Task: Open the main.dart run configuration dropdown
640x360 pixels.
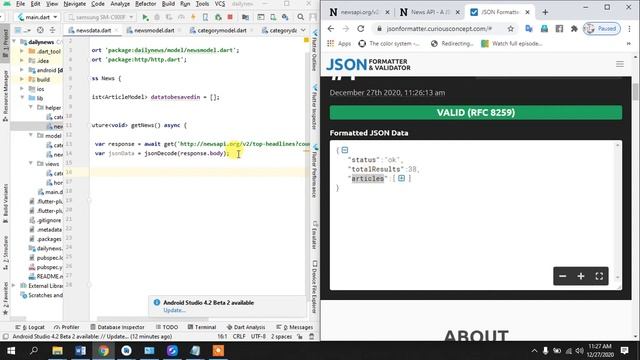Action: pos(38,17)
